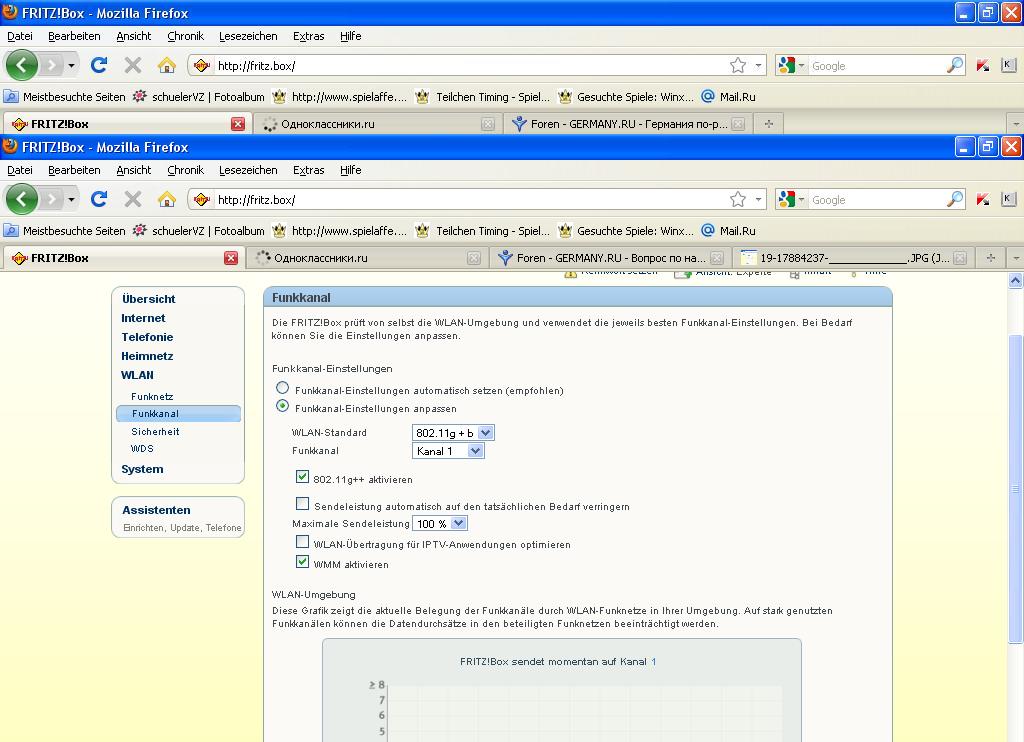Click search magnifier in background Firefox window
Viewport: 1024px width, 742px height.
[x=955, y=65]
